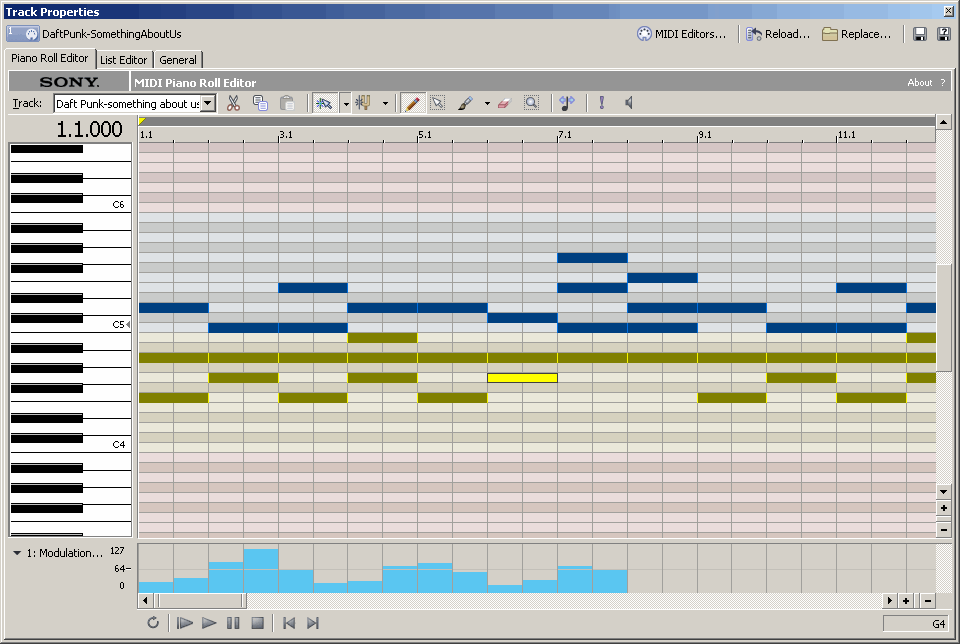Open the Track selection dropdown
This screenshot has width=960, height=644.
[208, 103]
